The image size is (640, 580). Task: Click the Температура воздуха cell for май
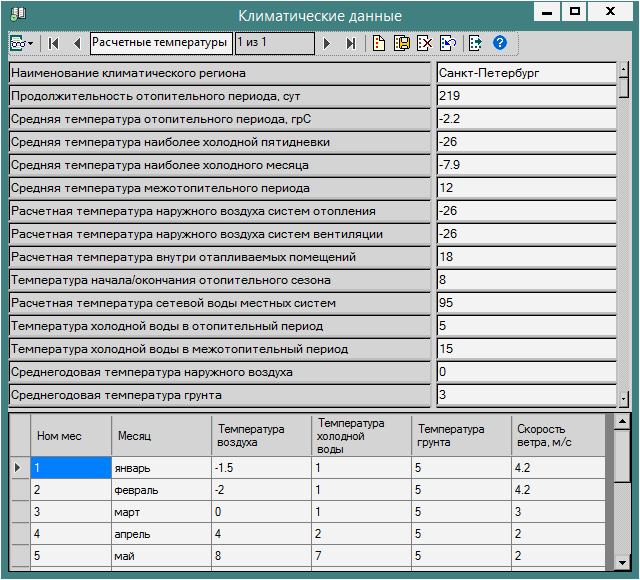point(260,556)
